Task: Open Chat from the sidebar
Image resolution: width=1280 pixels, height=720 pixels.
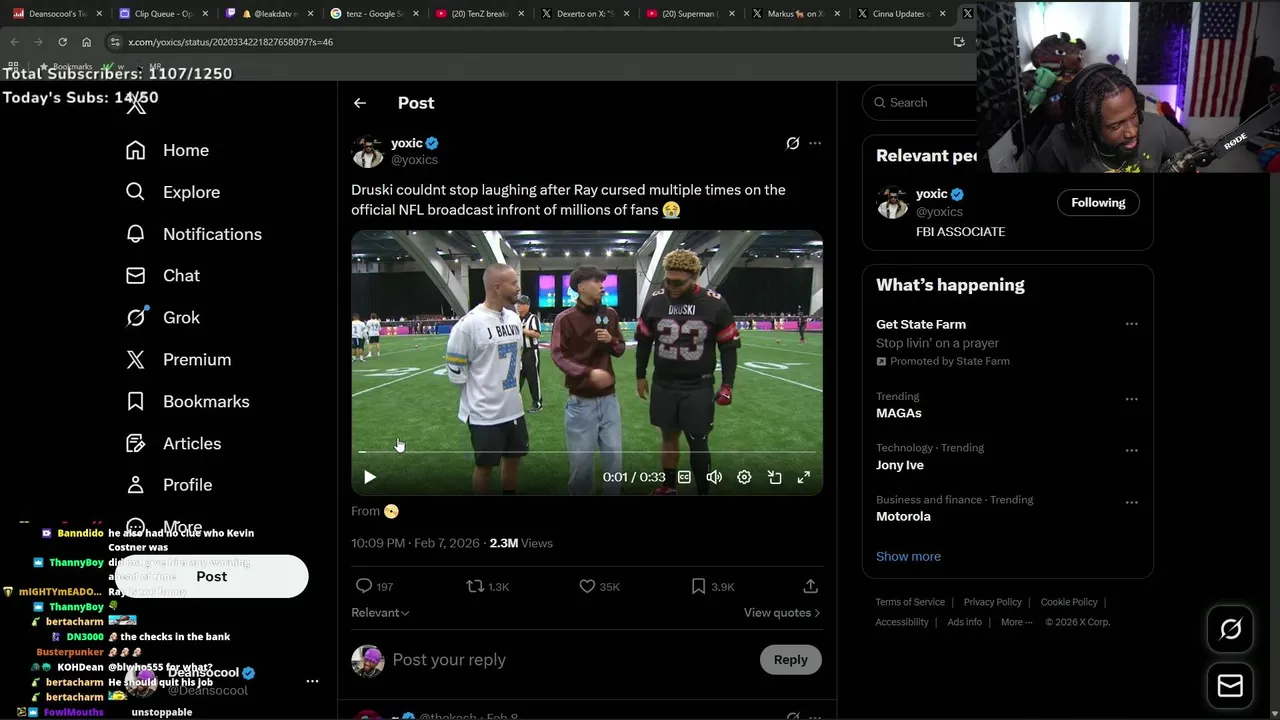Action: coord(162,275)
